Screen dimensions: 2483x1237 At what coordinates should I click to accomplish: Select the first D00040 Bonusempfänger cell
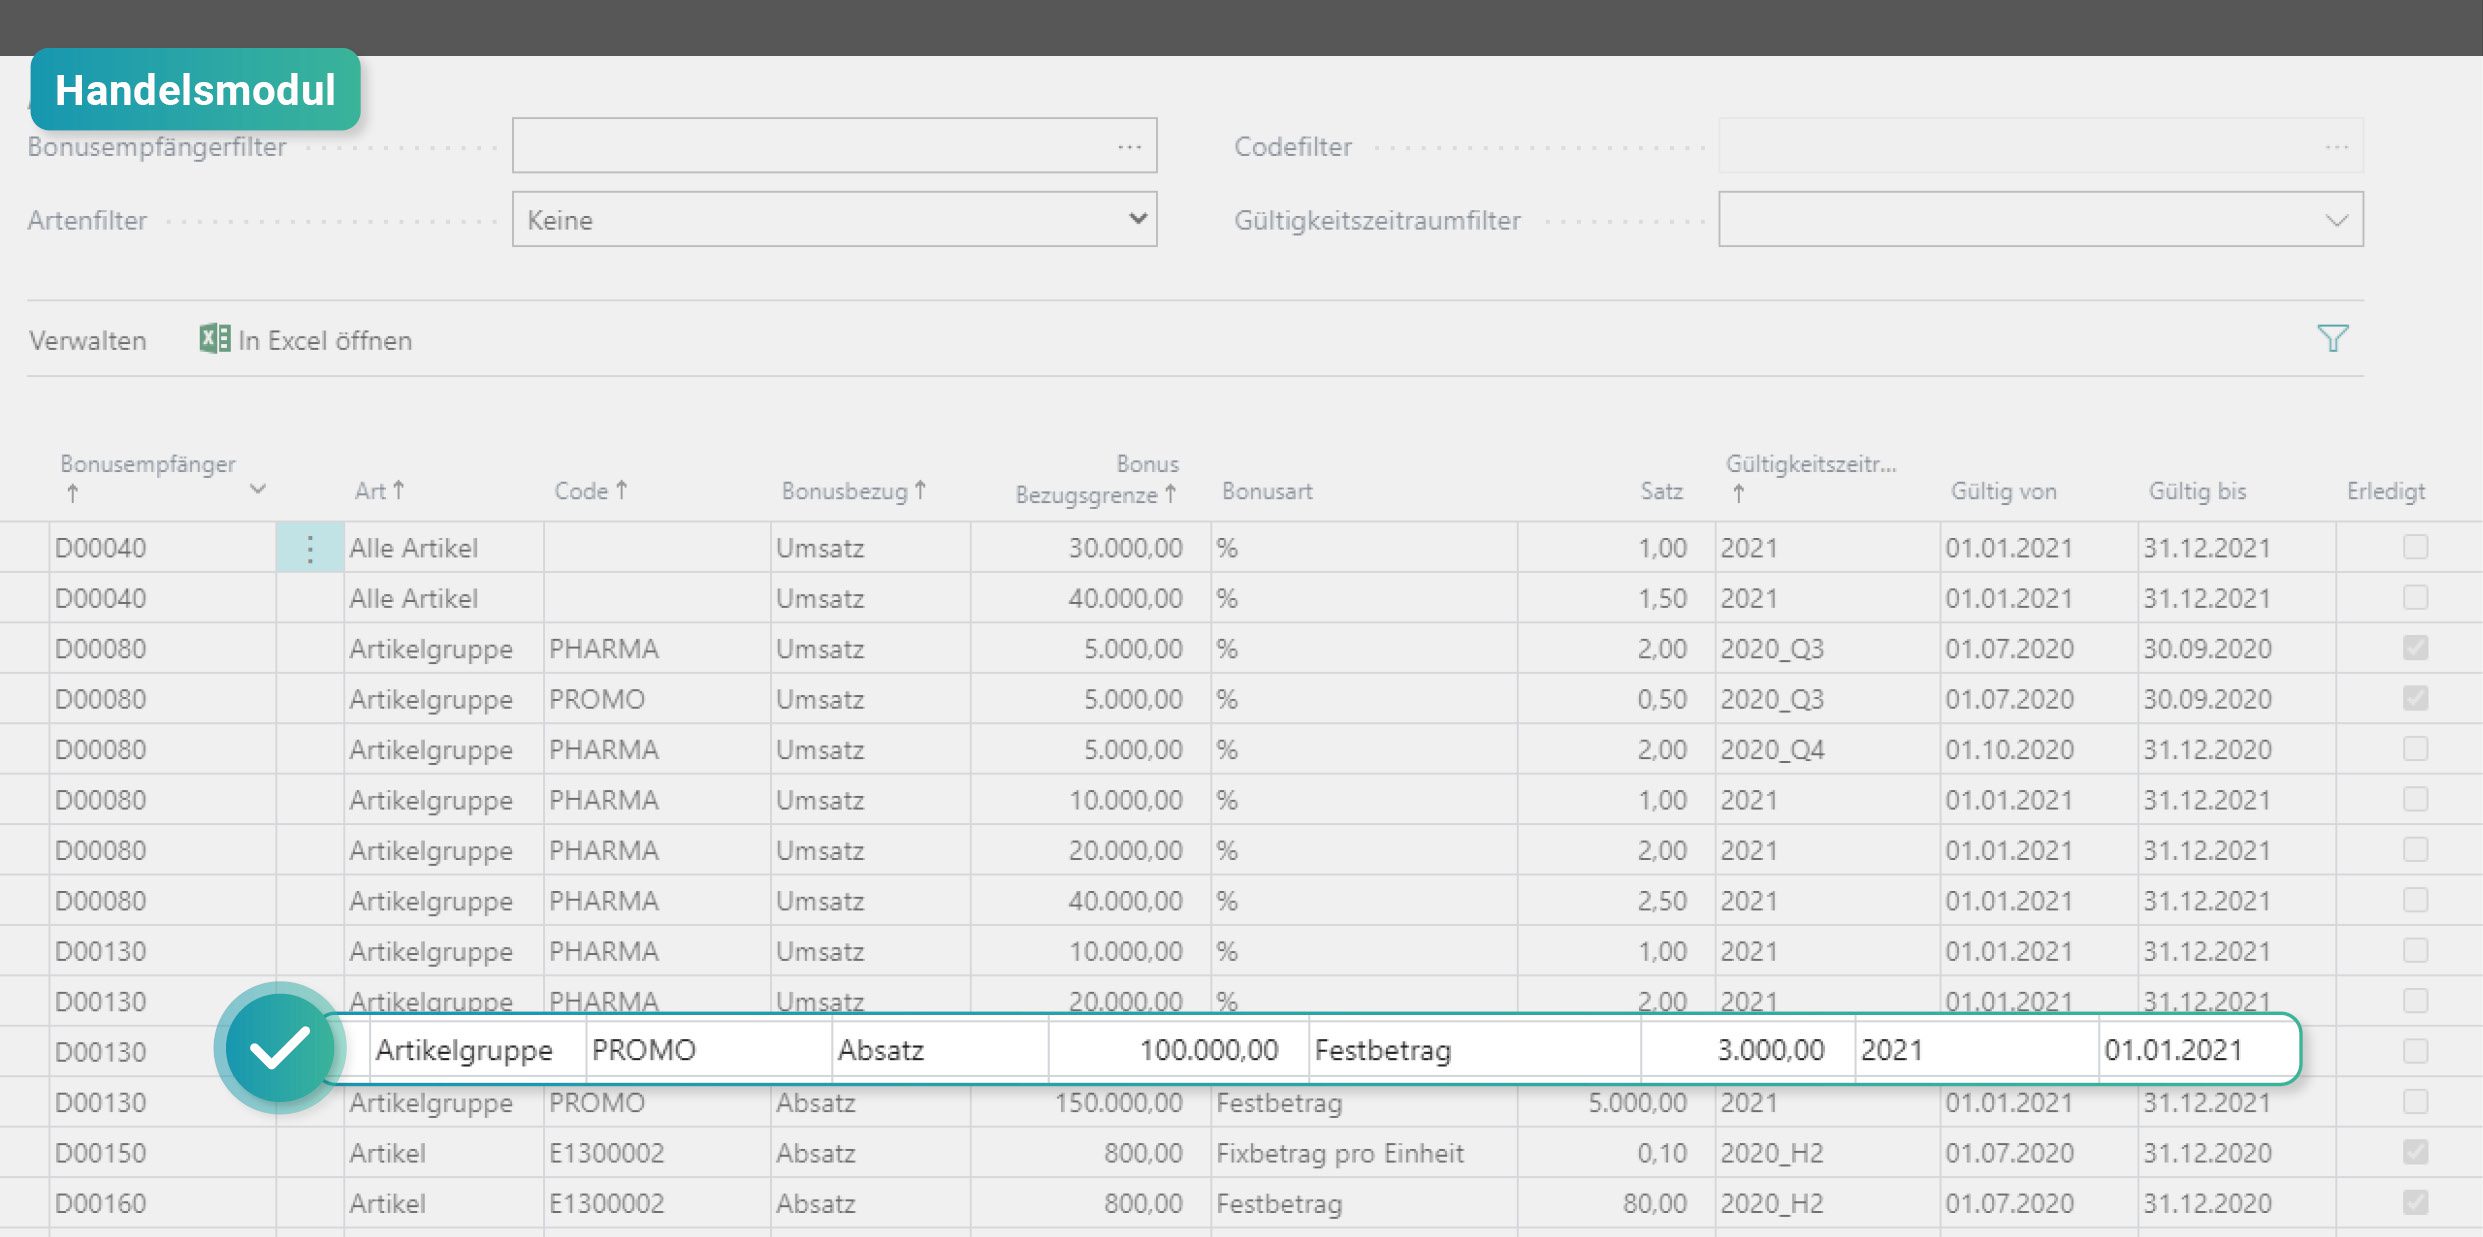click(162, 548)
